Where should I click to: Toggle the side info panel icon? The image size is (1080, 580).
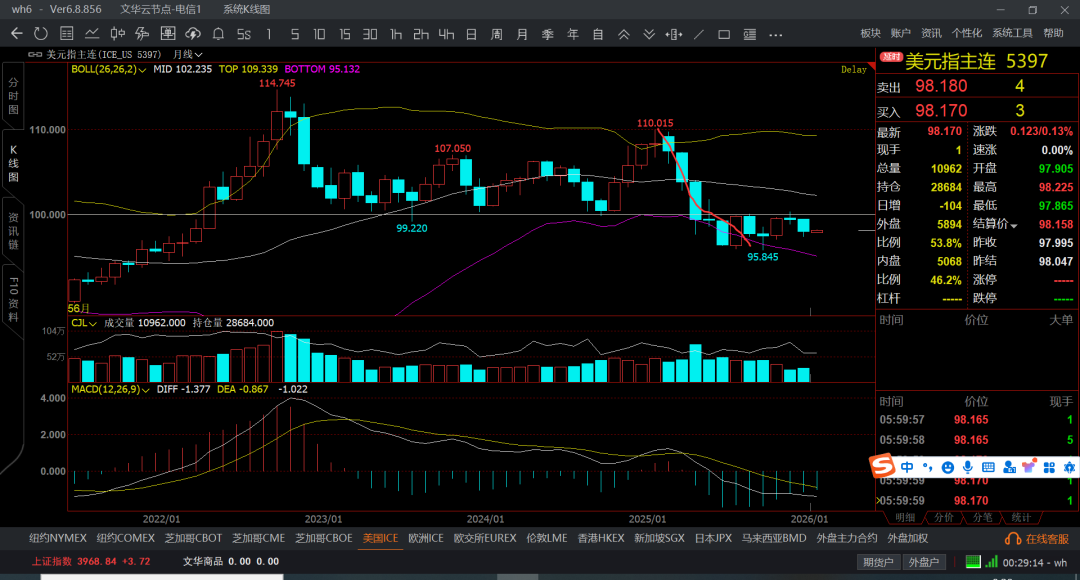coord(750,34)
